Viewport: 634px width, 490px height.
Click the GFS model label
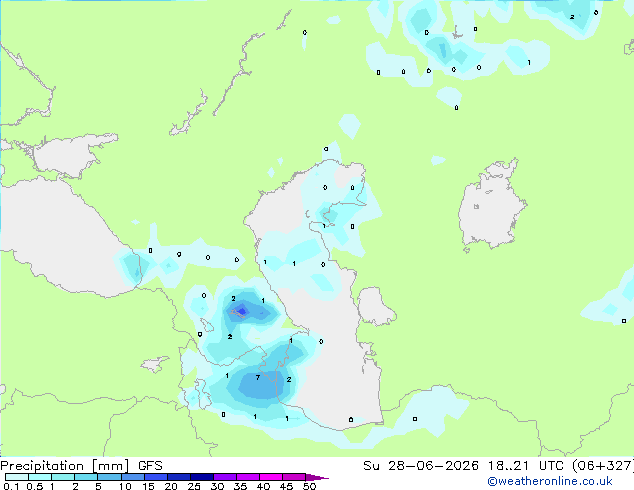point(150,466)
